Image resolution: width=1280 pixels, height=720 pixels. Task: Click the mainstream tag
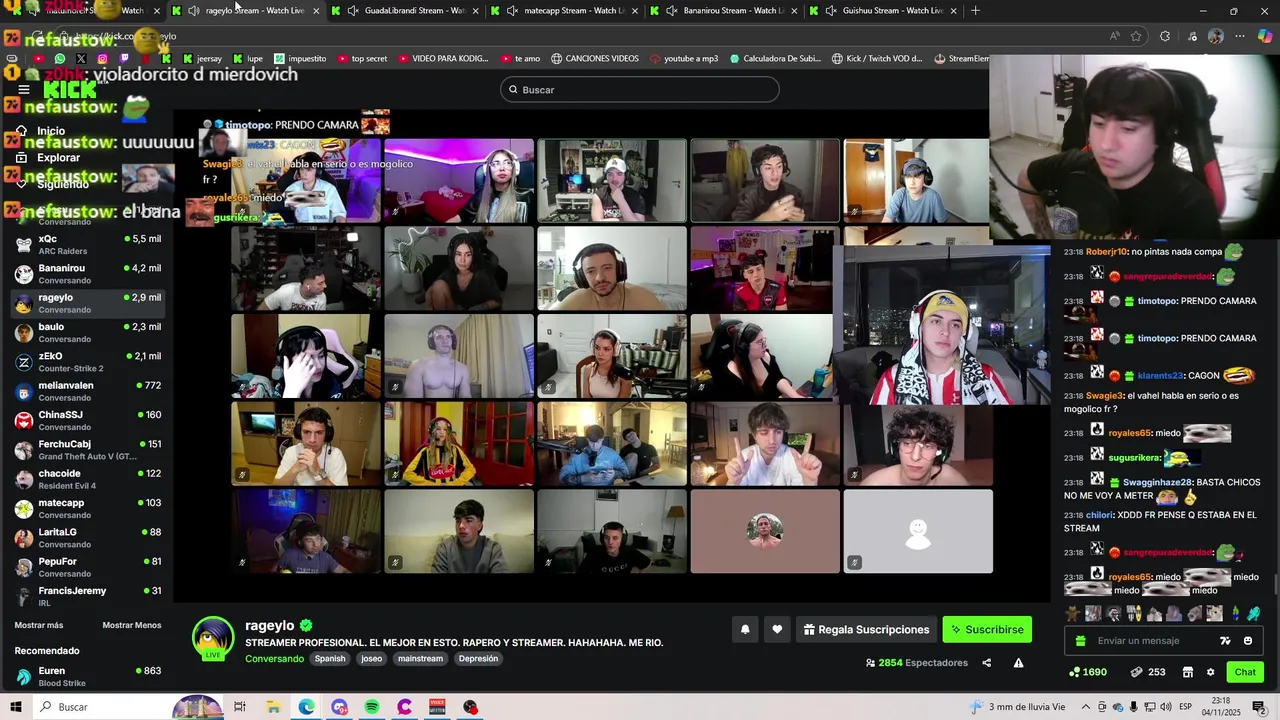pyautogui.click(x=420, y=659)
